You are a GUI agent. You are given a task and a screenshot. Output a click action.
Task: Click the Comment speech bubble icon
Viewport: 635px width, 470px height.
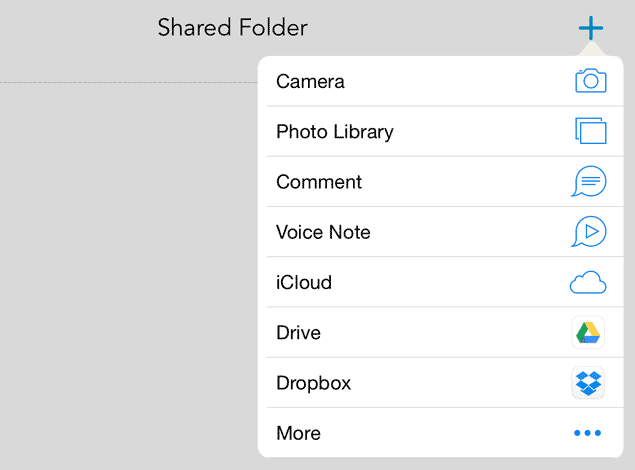(588, 181)
